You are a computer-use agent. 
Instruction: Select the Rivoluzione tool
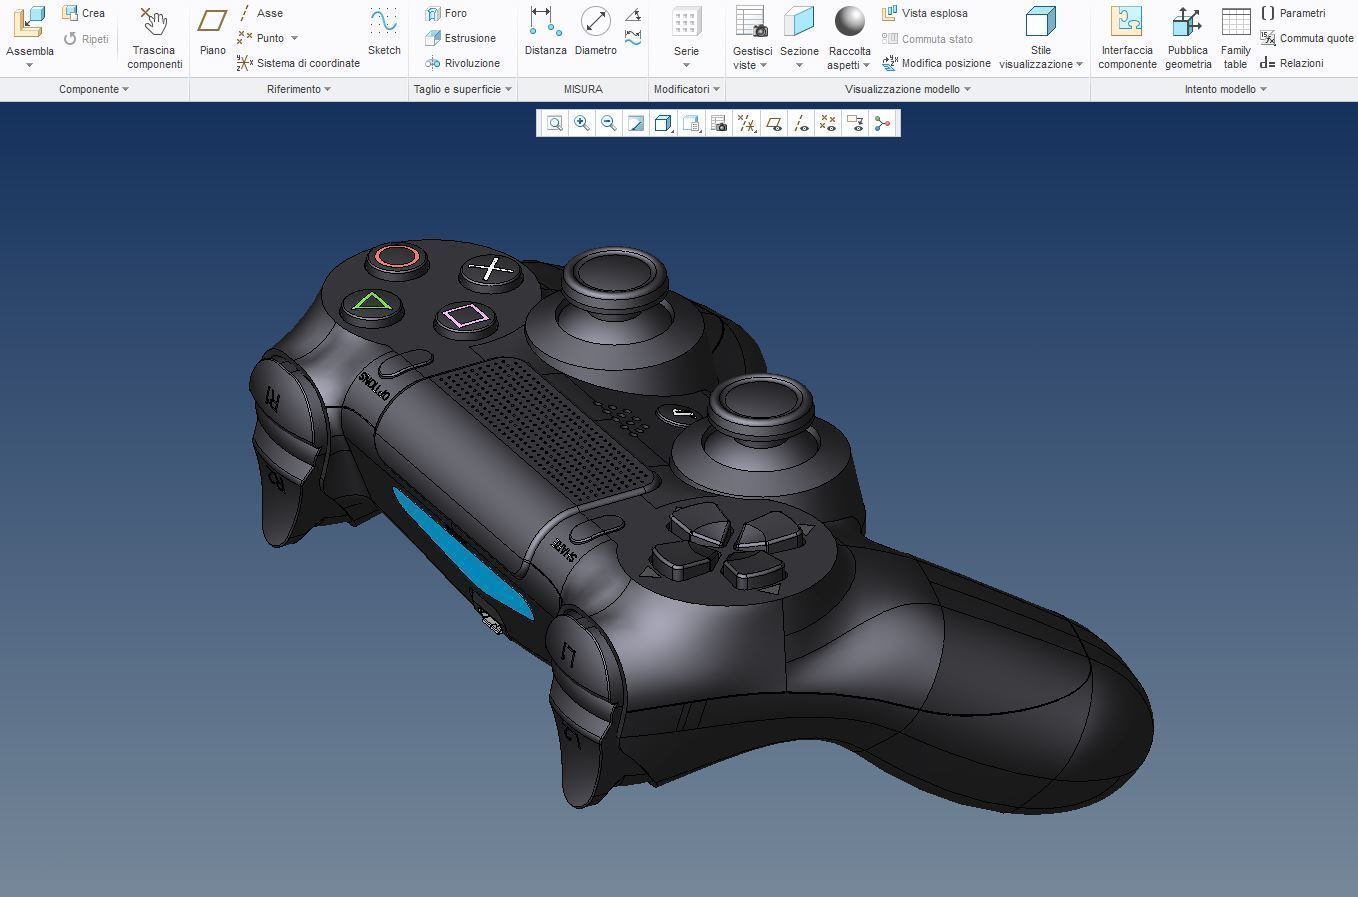[x=462, y=63]
